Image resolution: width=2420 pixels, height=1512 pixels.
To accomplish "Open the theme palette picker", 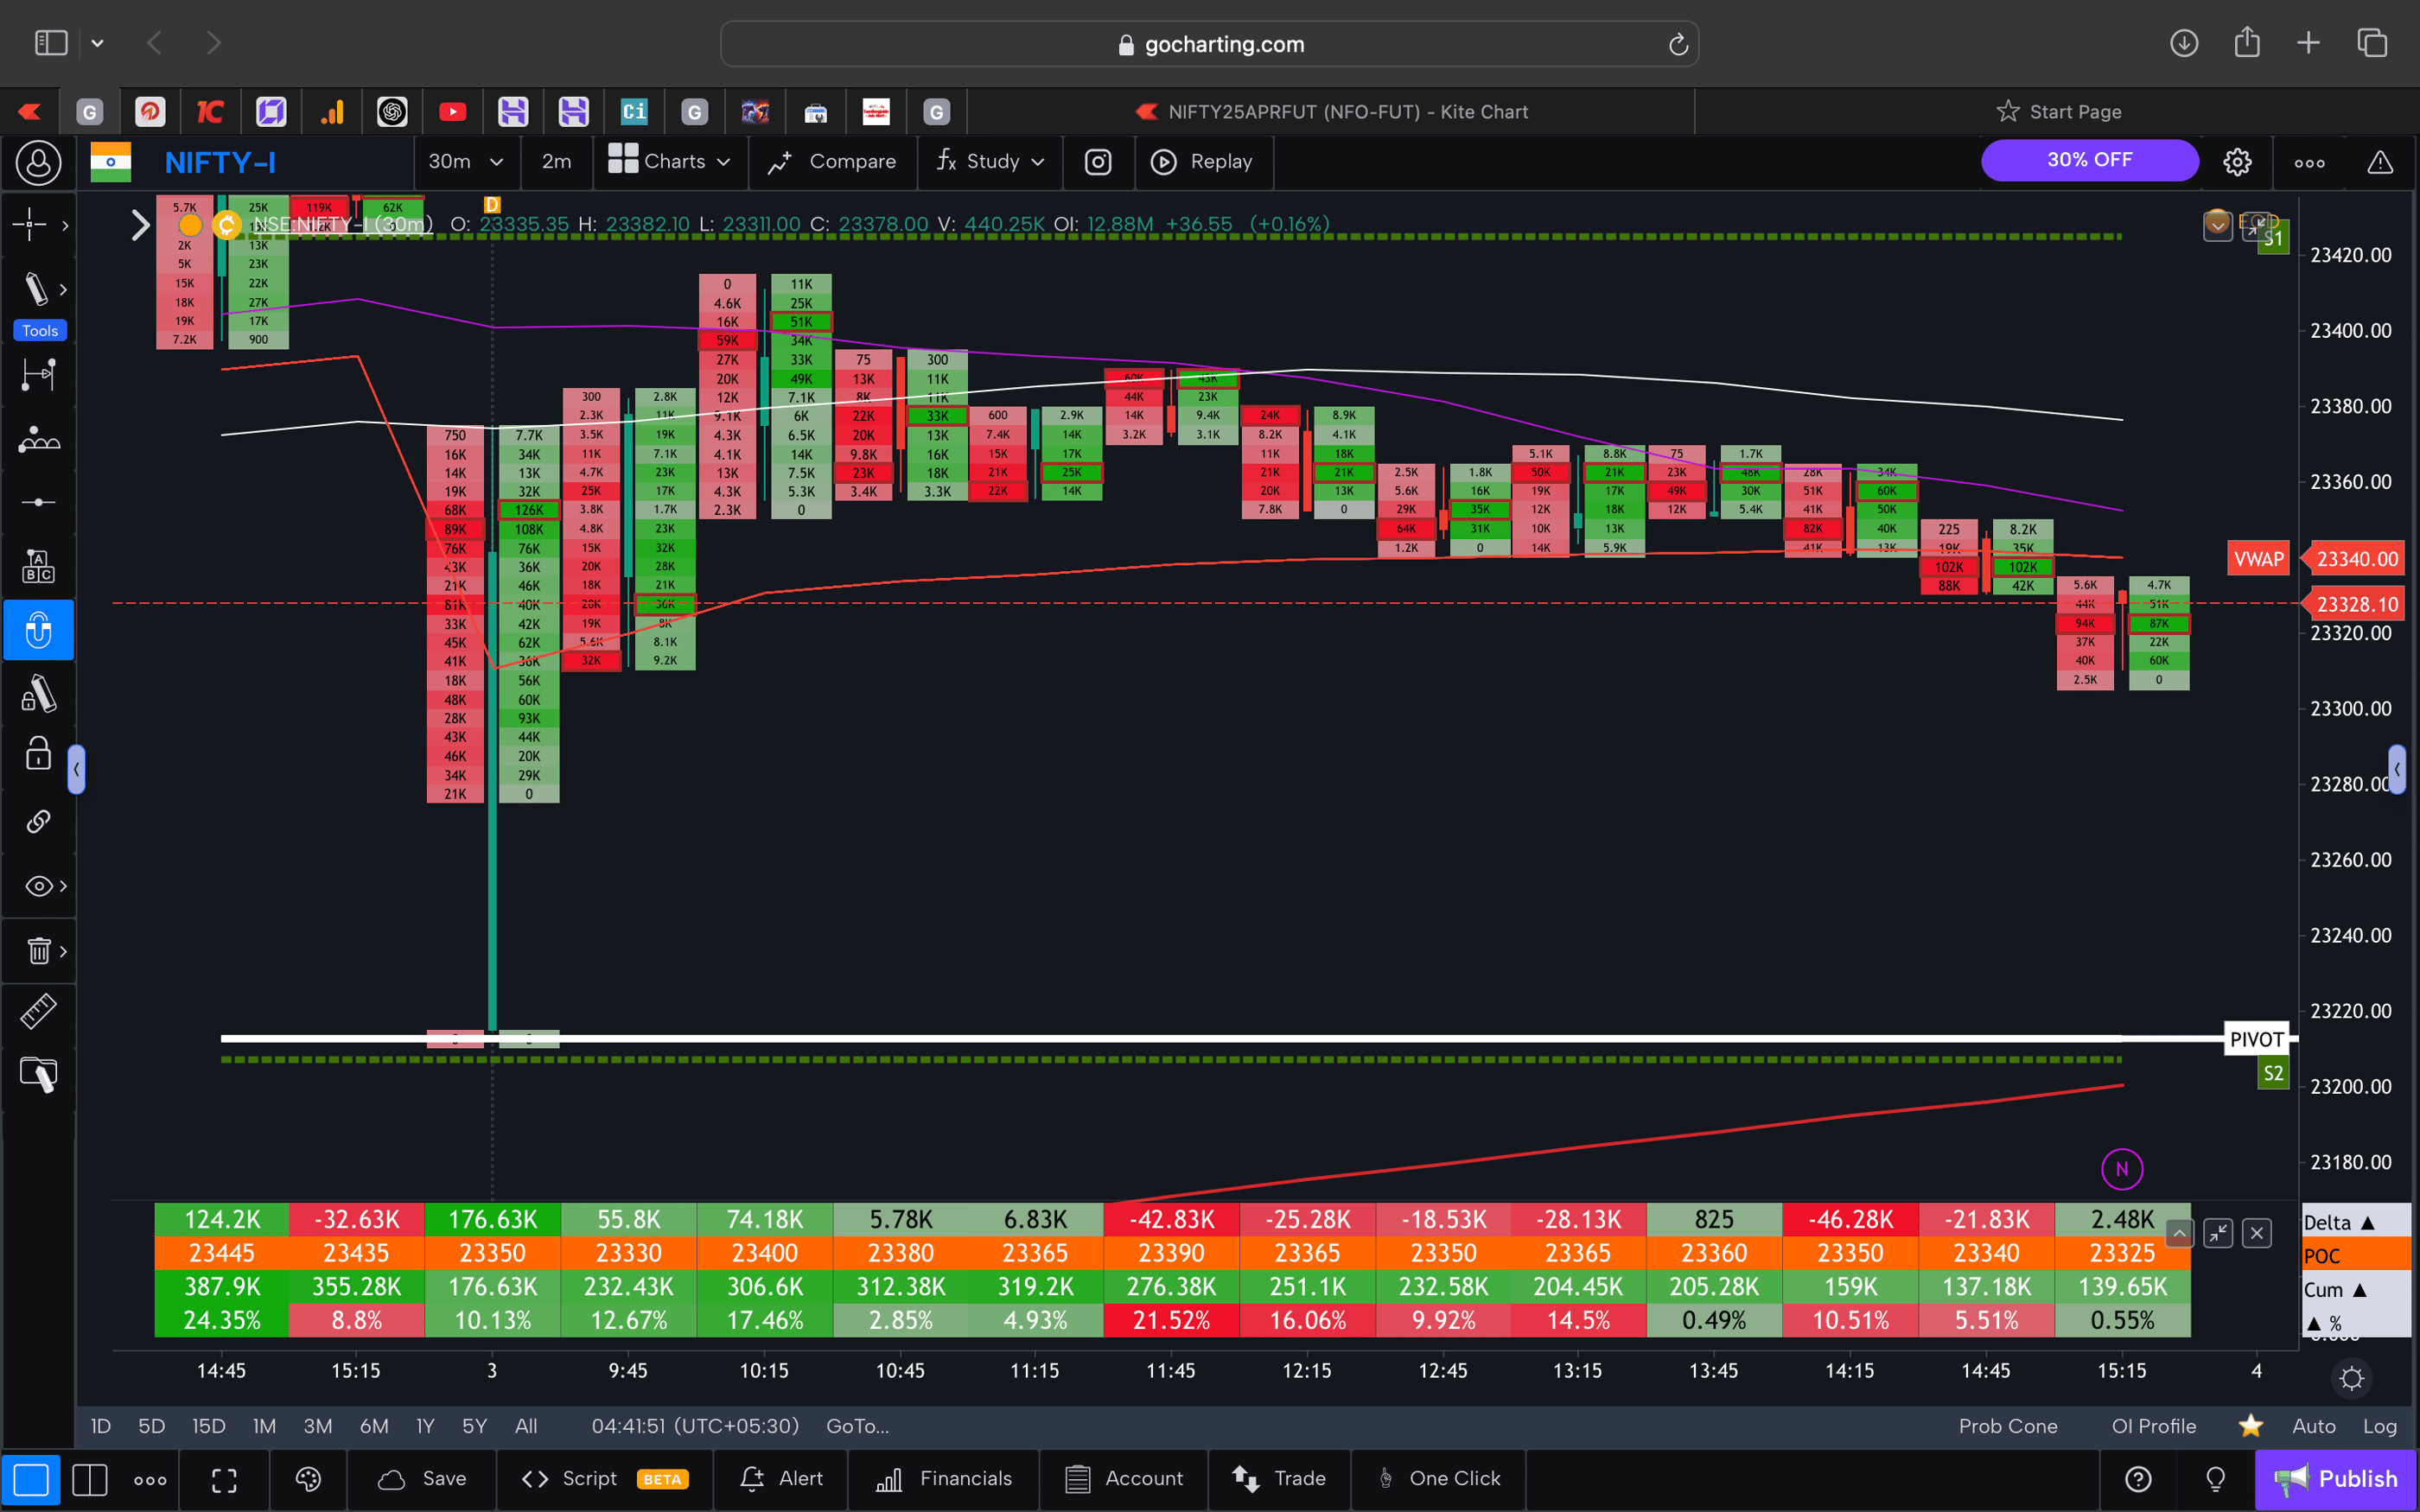I will [308, 1478].
